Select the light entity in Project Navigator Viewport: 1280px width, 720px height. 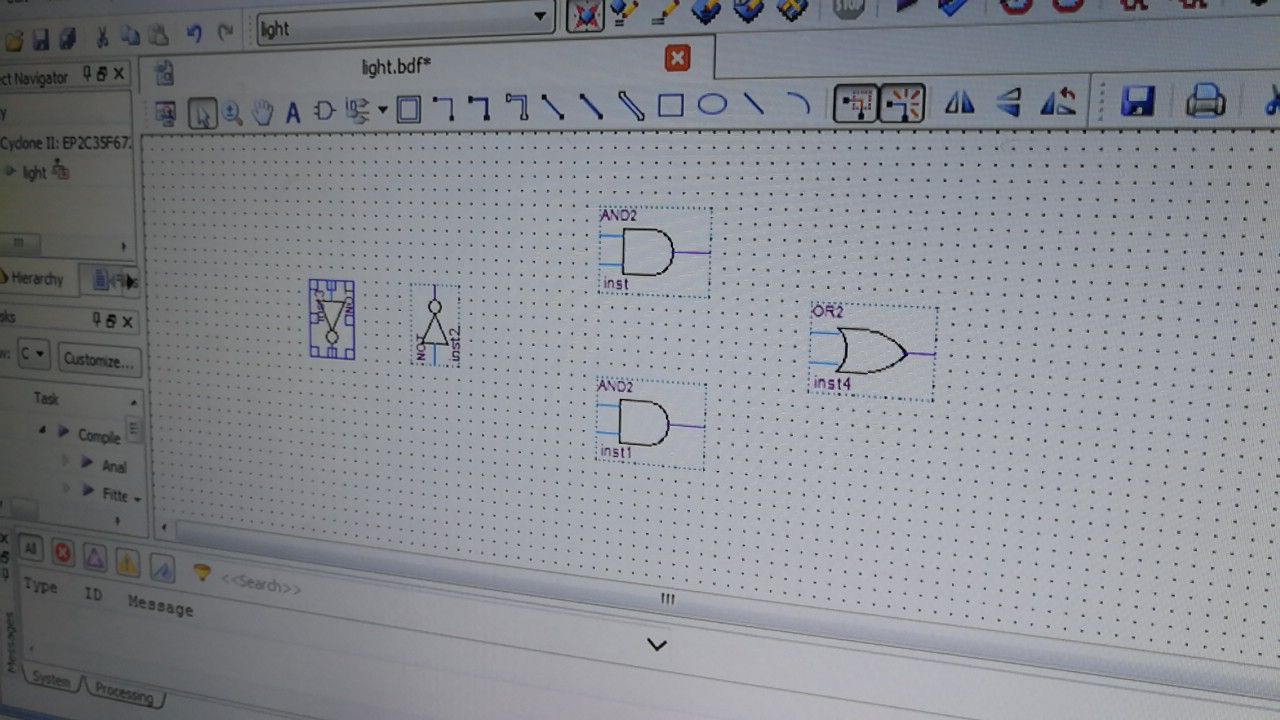(x=34, y=172)
